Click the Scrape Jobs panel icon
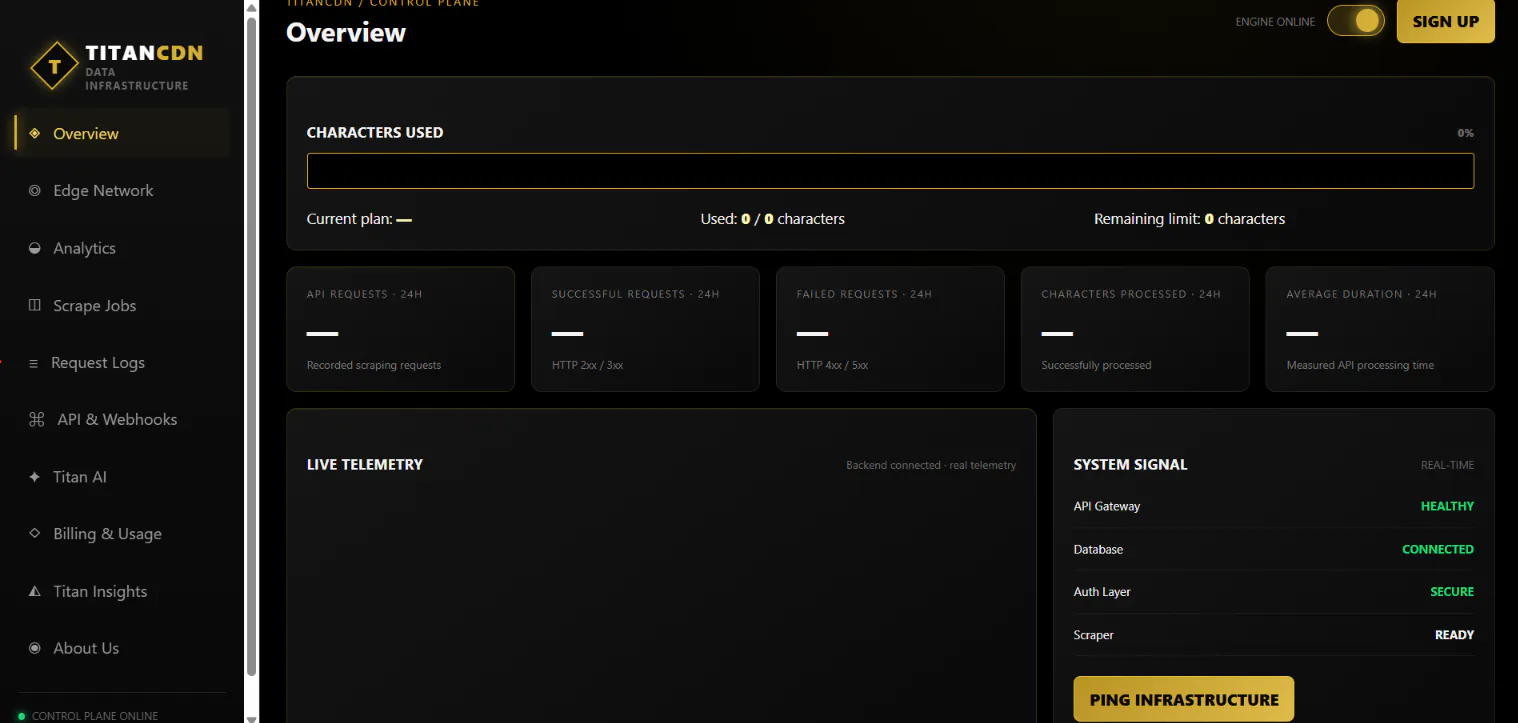Image resolution: width=1518 pixels, height=723 pixels. pos(35,305)
